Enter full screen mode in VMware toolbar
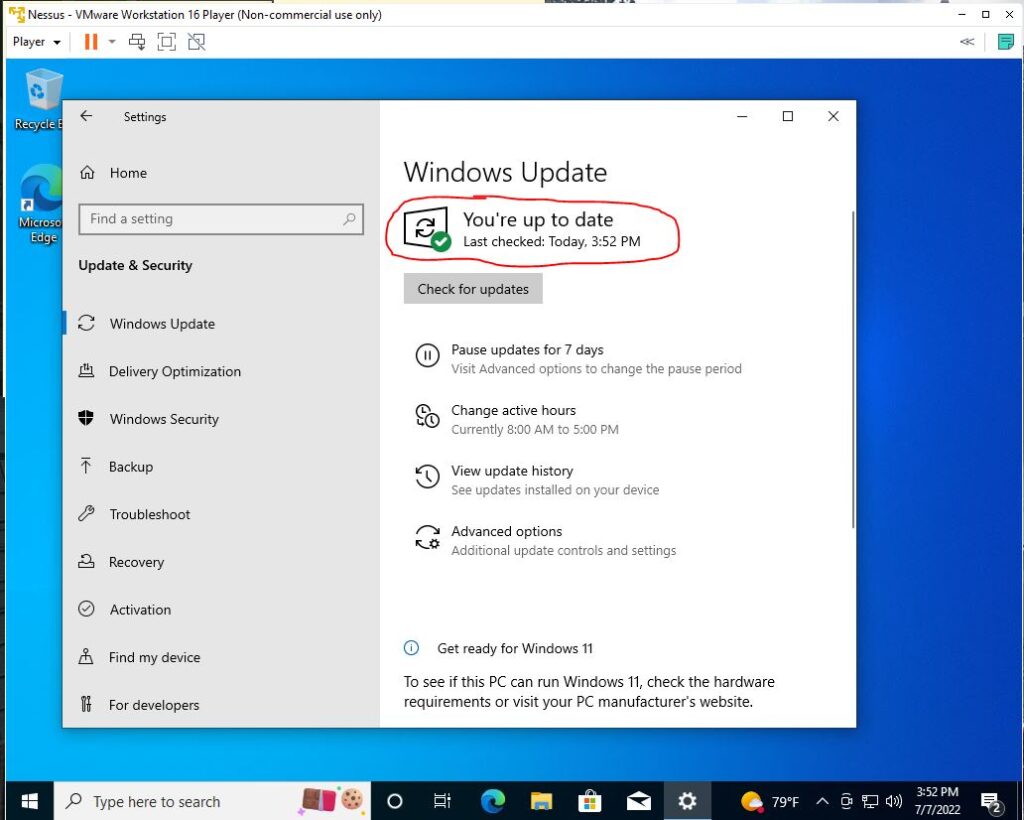Screen dimensions: 1024x820 (167, 42)
